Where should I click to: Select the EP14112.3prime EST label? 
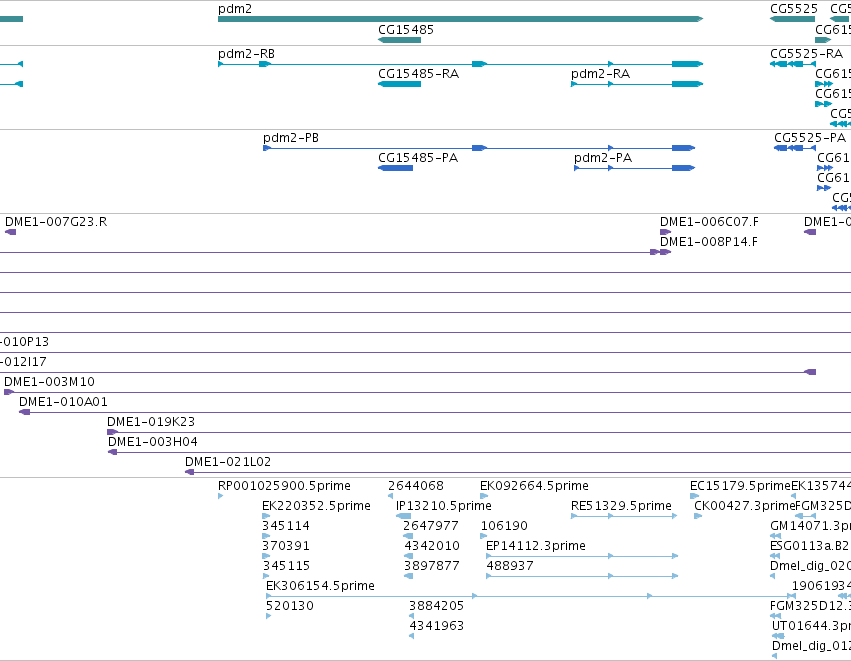click(x=536, y=546)
